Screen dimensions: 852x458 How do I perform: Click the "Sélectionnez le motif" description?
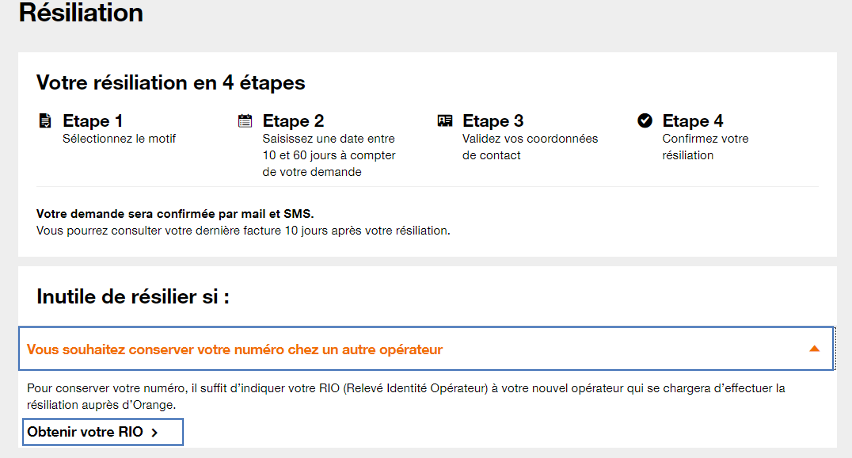tap(119, 139)
